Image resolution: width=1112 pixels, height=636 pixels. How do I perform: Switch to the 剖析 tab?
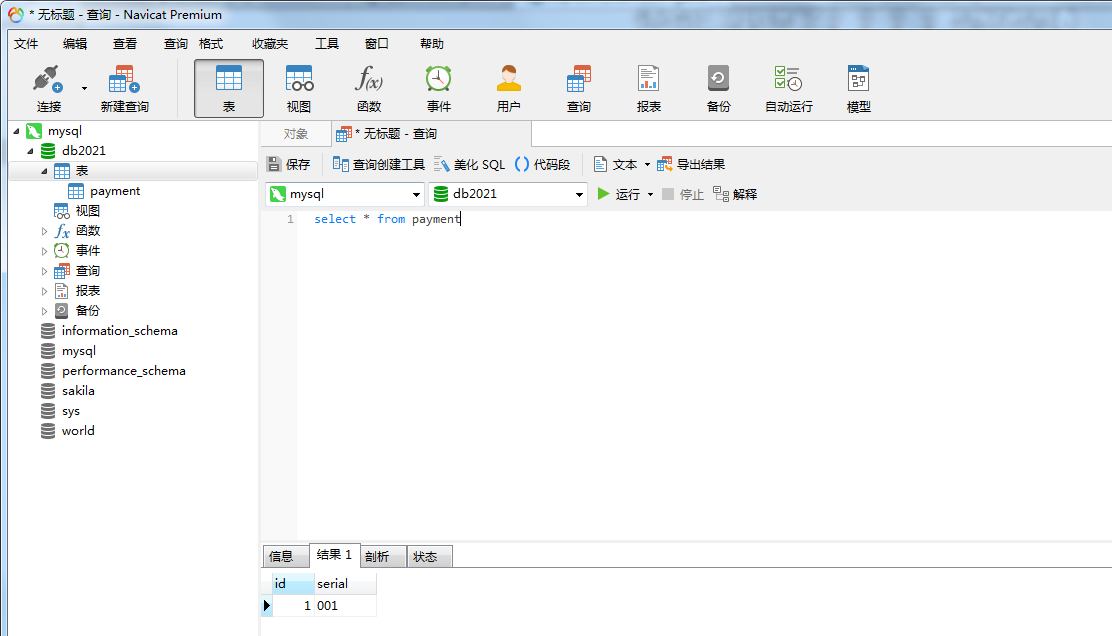pyautogui.click(x=383, y=557)
